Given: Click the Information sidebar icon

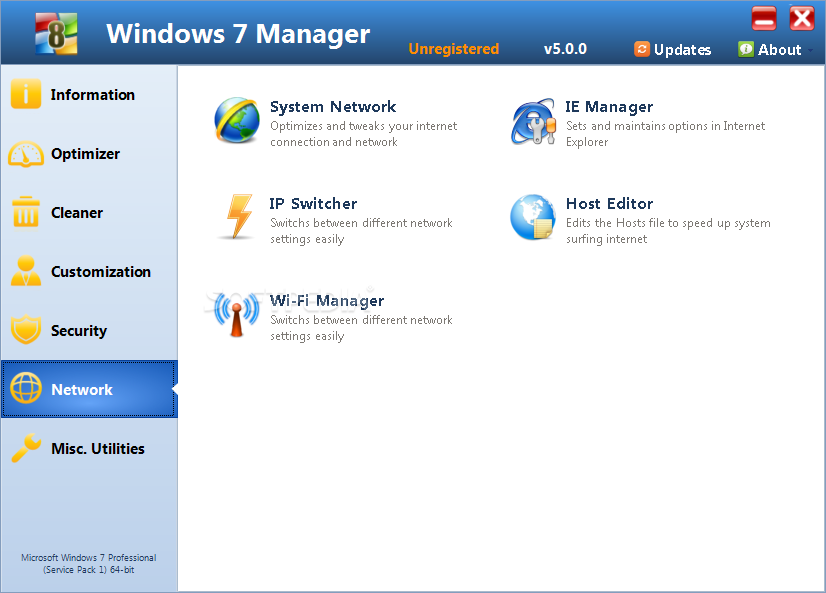Looking at the screenshot, I should click(x=25, y=94).
